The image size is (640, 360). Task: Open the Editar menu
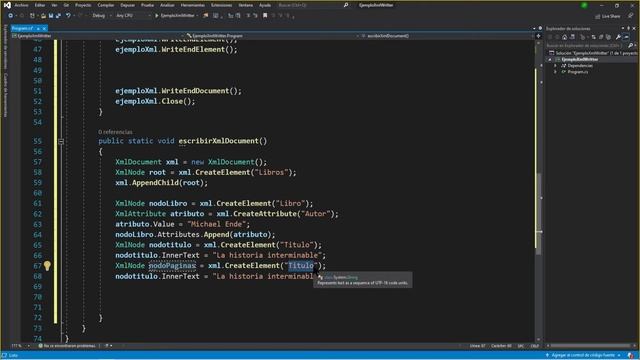tap(40, 5)
